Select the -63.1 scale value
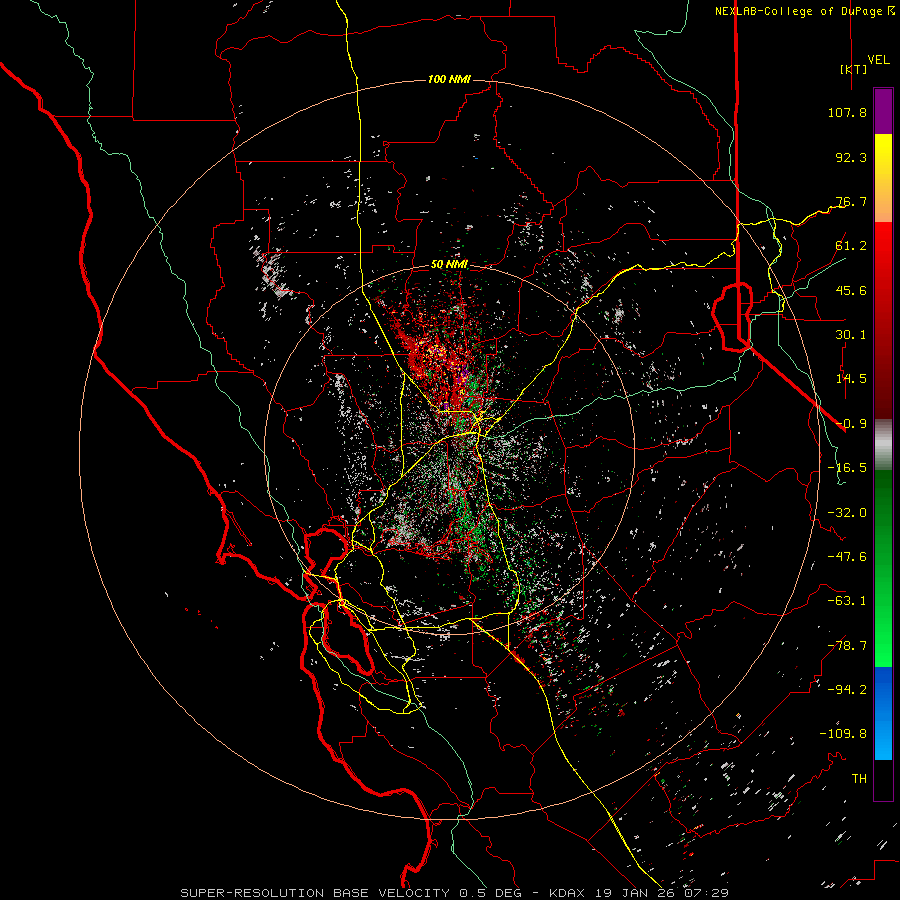900x900 pixels. 847,601
